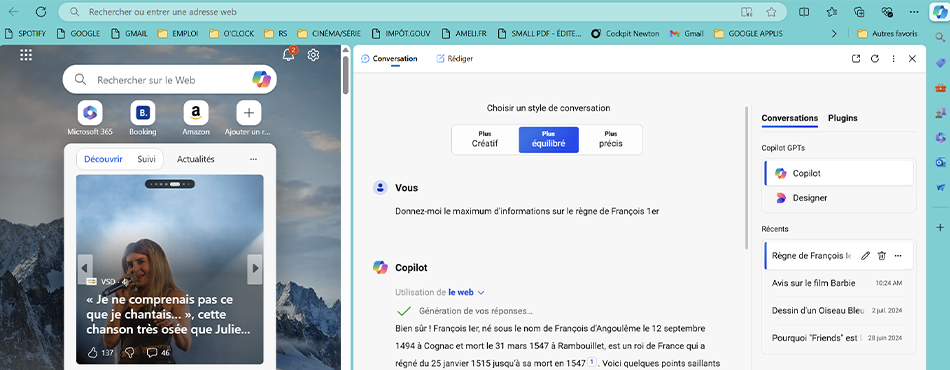The height and width of the screenshot is (370, 950).
Task: Open the Copilot panel in a new tab
Action: [855, 59]
